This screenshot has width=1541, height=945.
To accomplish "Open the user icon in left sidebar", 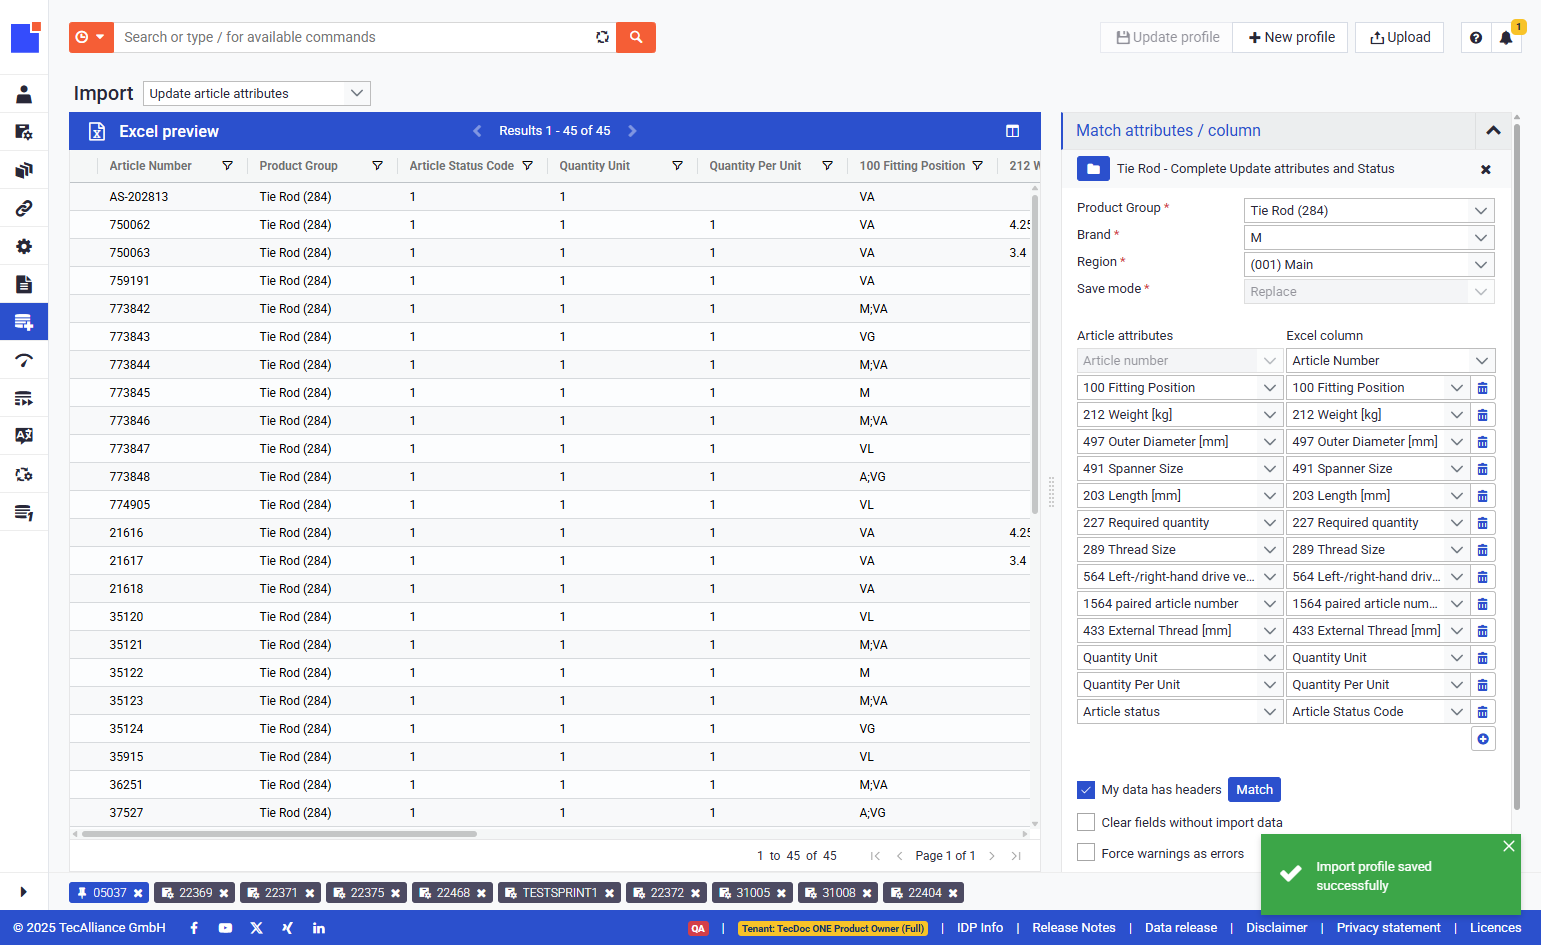I will tap(24, 95).
